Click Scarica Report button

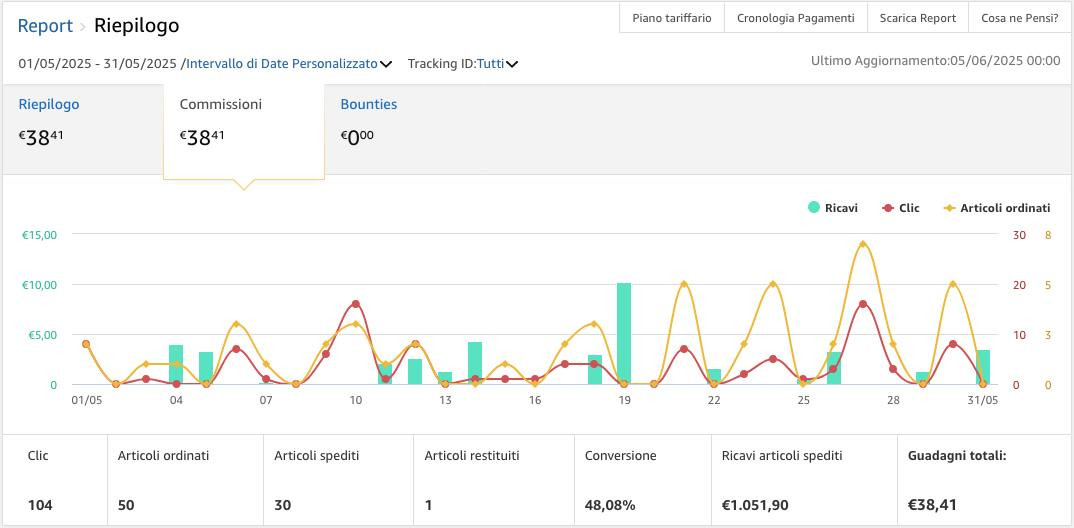pos(918,18)
